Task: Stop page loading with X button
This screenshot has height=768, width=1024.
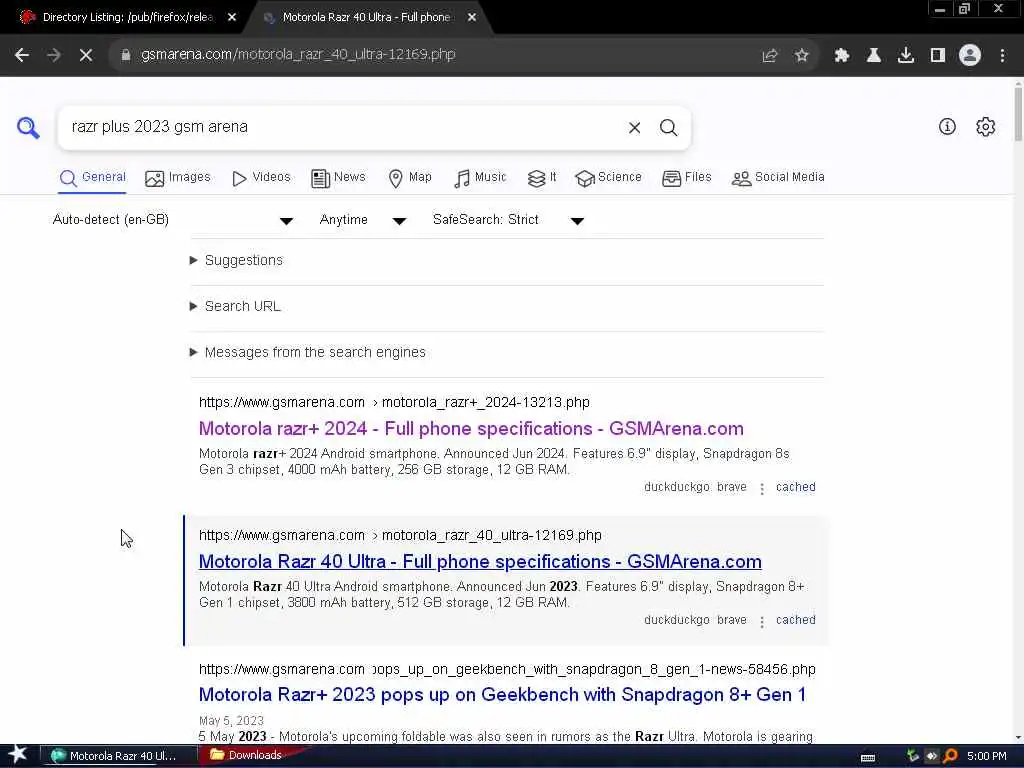Action: (86, 55)
